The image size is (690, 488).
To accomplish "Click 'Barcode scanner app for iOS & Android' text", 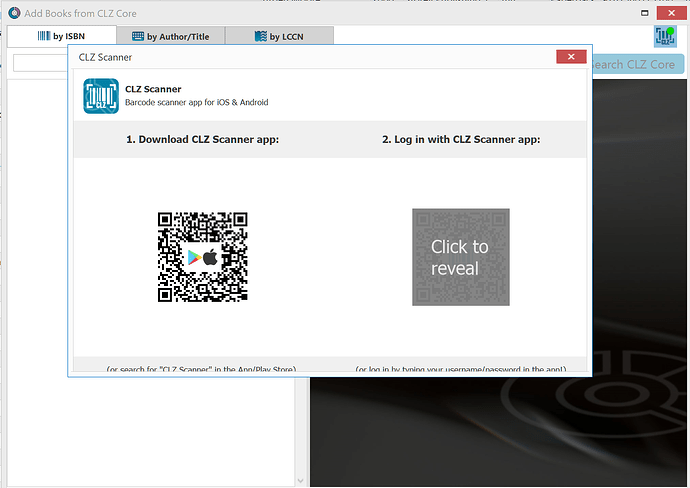I will tap(197, 103).
